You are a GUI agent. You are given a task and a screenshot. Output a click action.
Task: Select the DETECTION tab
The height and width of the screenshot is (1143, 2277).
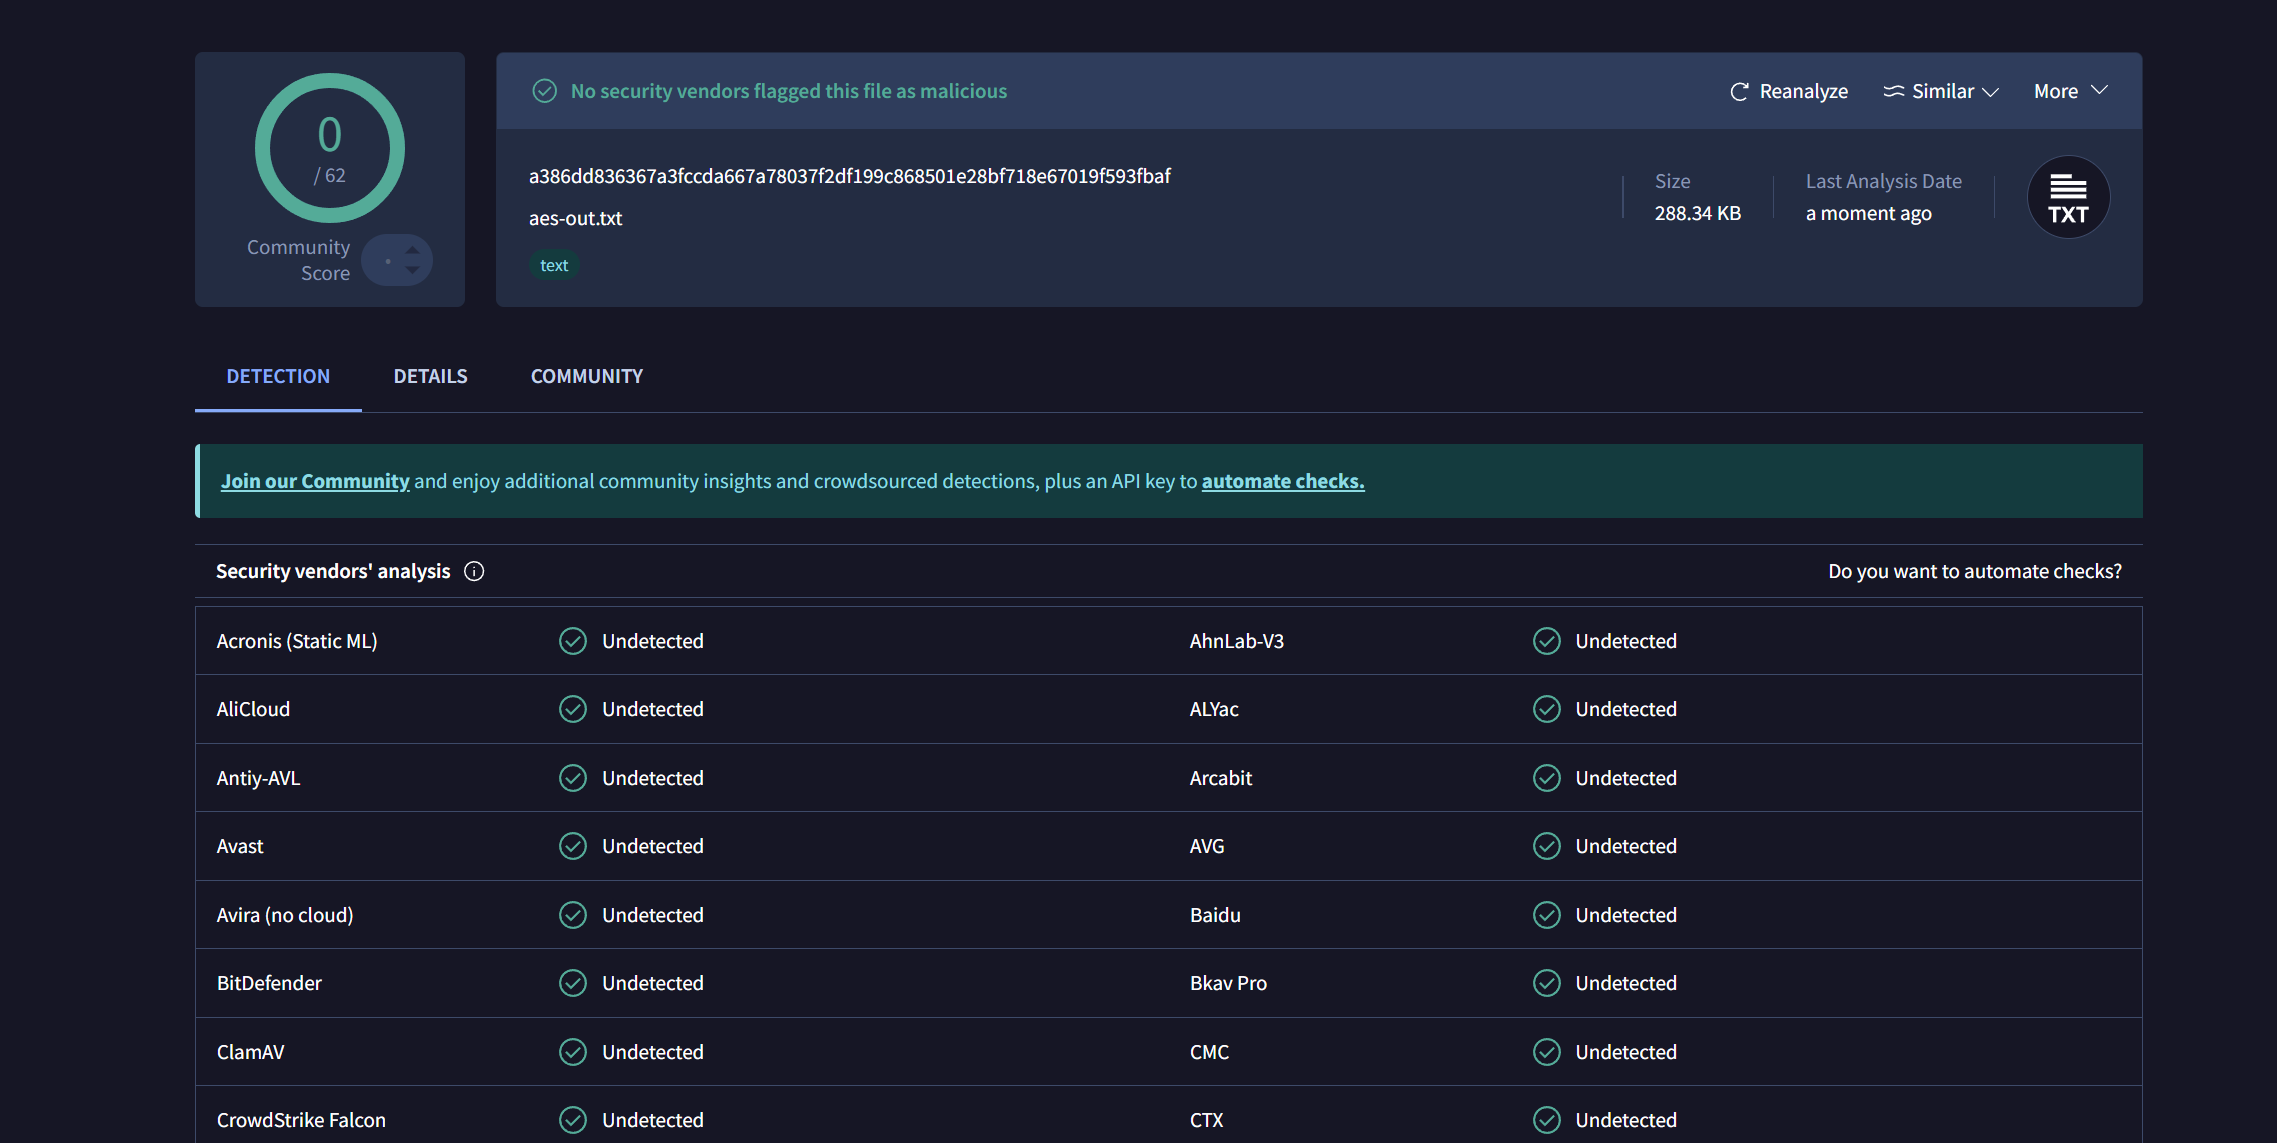point(278,376)
